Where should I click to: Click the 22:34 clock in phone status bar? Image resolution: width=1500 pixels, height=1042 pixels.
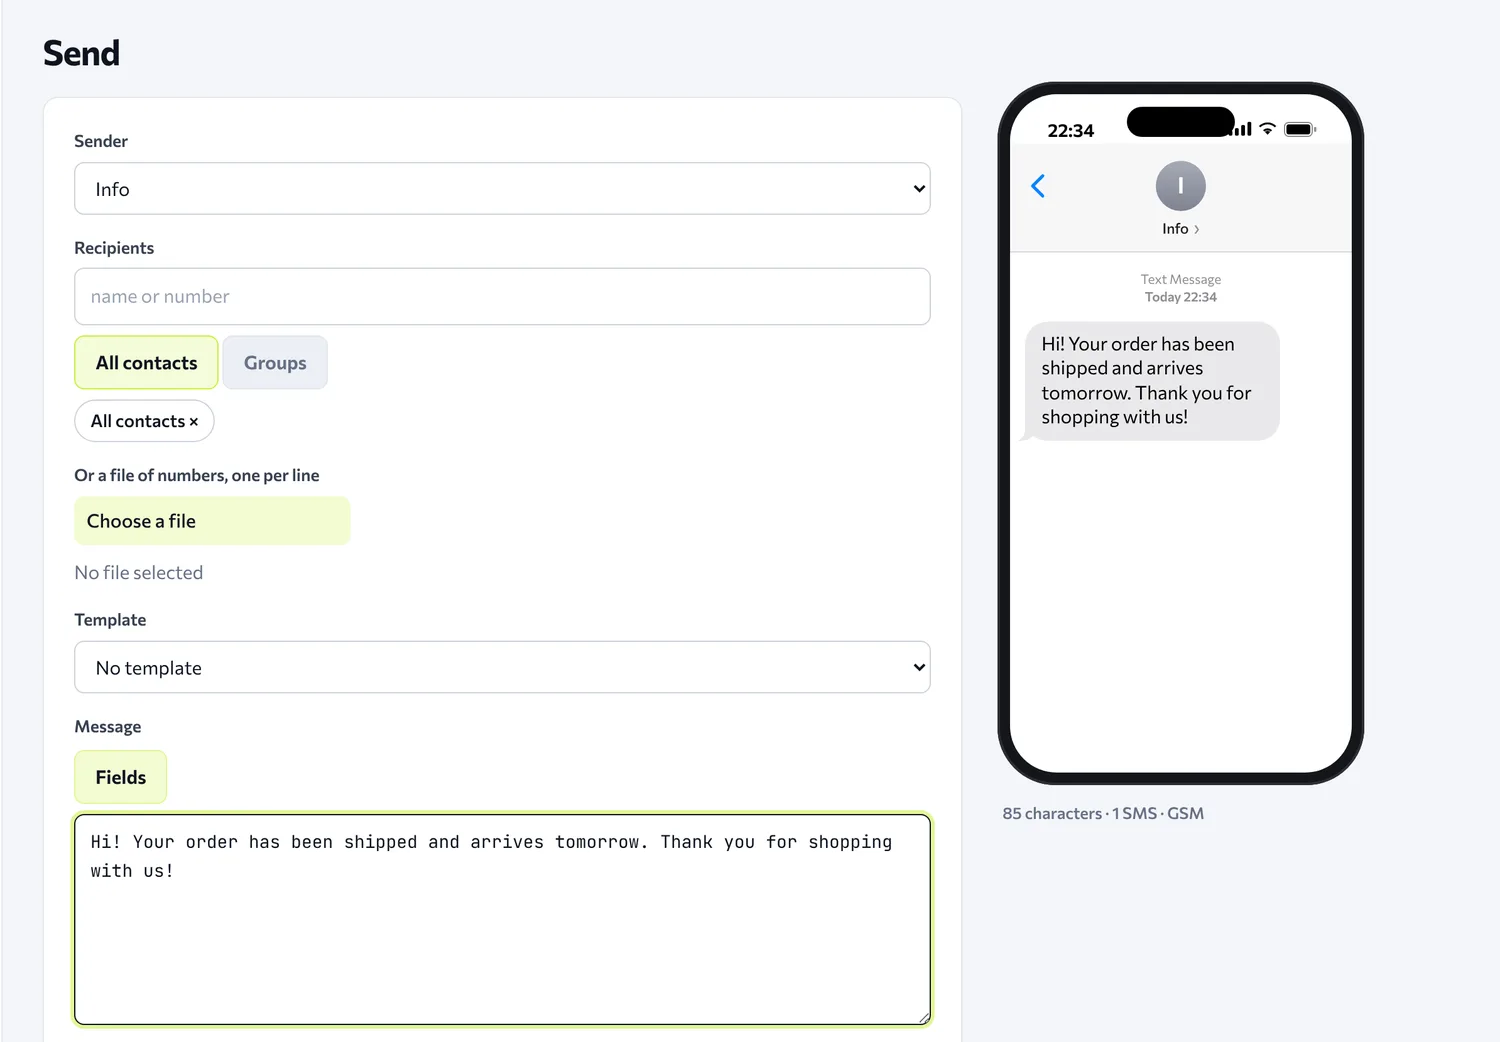[1070, 131]
